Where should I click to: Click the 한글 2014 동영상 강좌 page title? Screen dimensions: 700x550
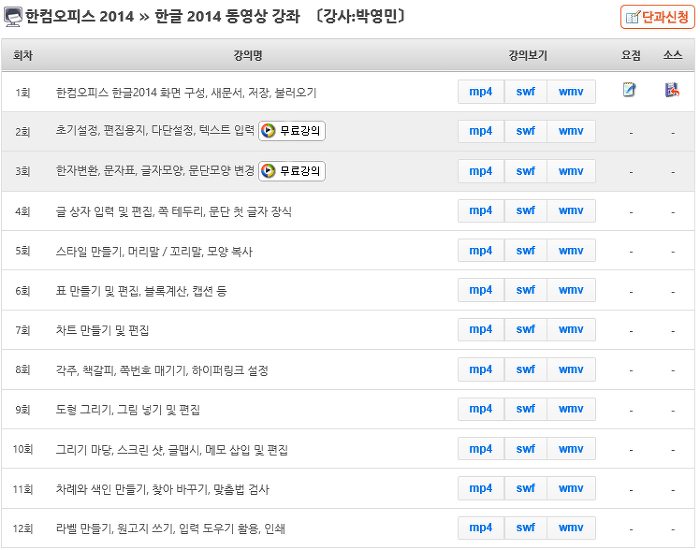pos(227,17)
